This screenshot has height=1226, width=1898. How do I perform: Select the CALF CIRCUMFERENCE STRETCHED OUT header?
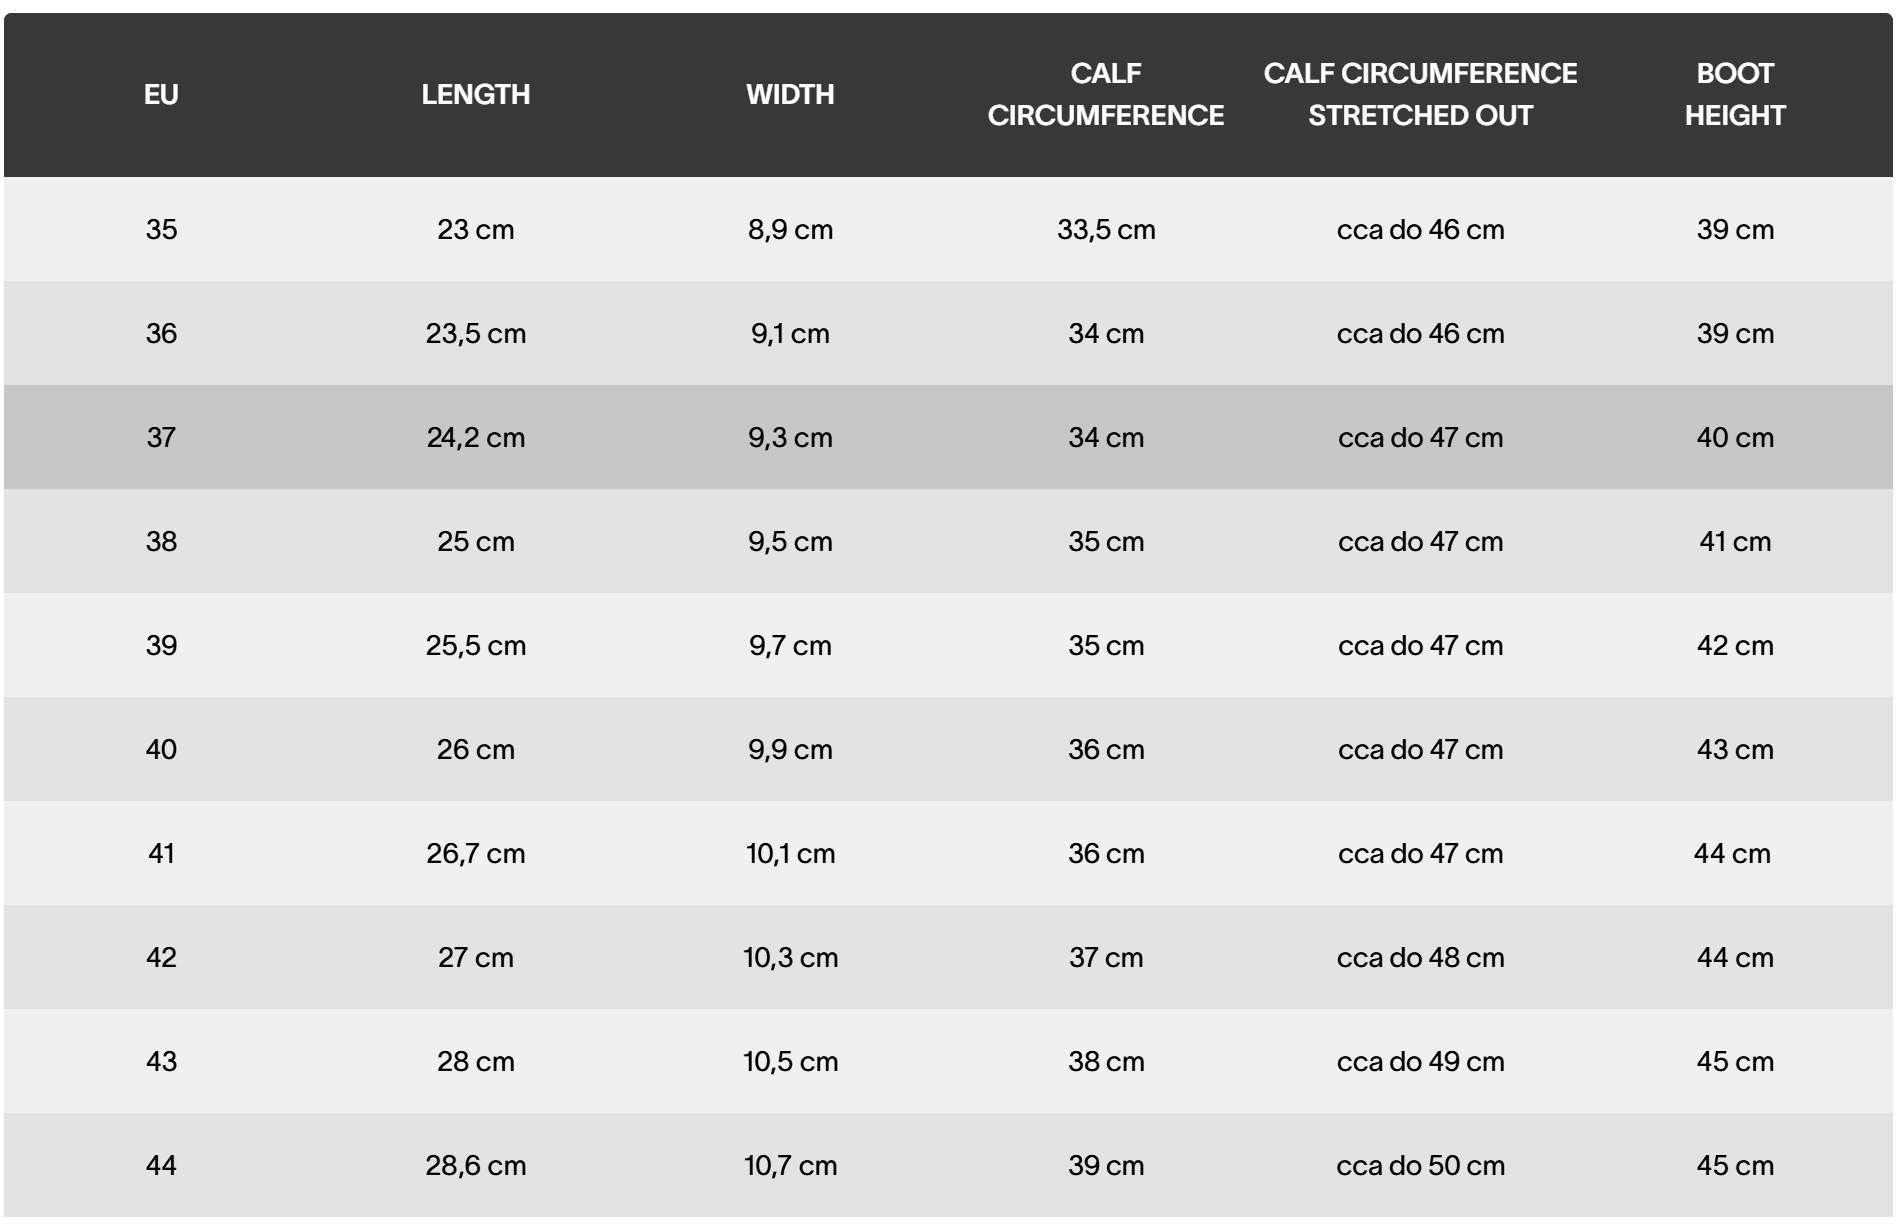(1420, 95)
